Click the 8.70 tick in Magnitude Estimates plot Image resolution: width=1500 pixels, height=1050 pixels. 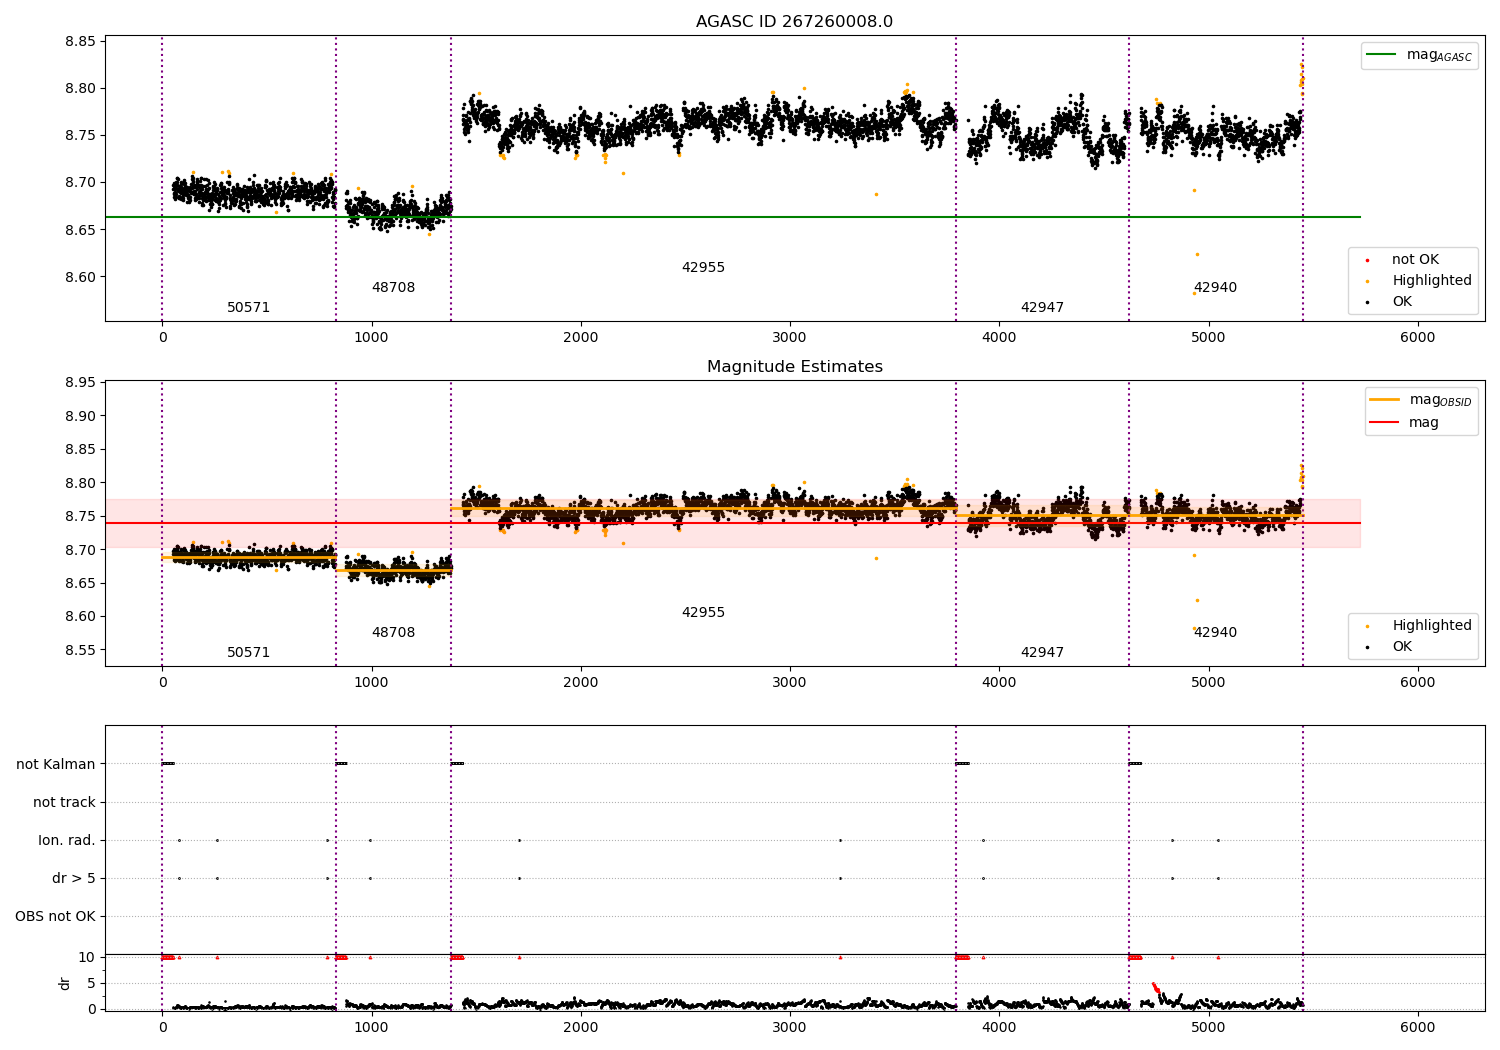point(79,550)
